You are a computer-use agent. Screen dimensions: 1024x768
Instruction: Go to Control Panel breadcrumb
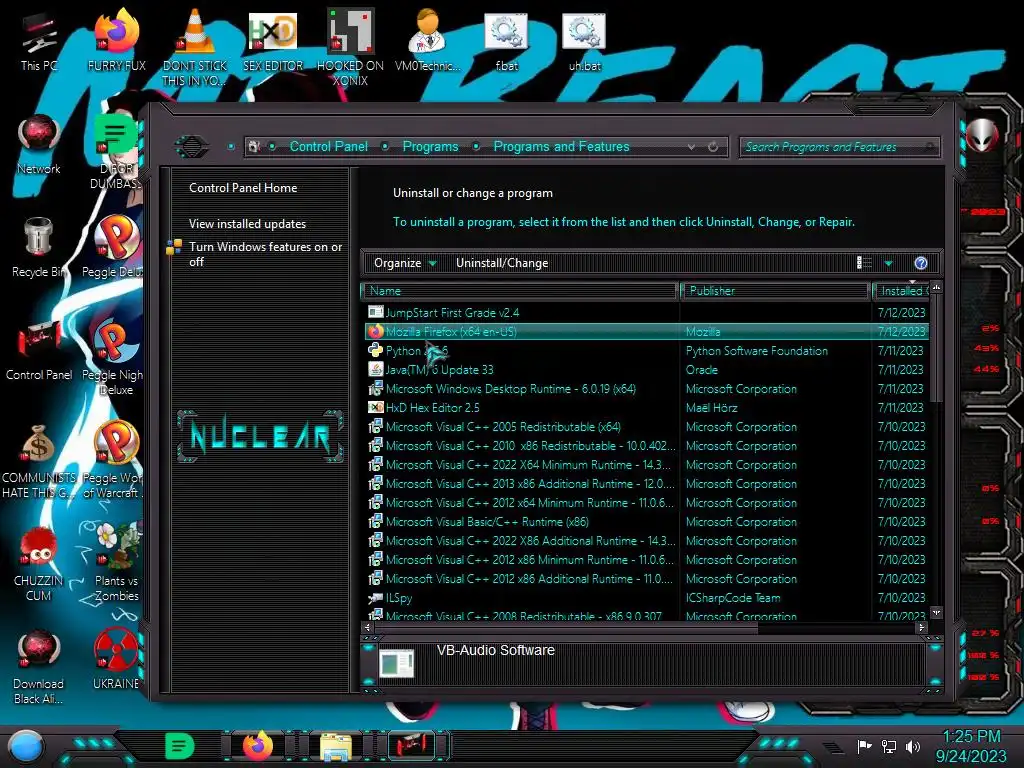[x=328, y=146]
